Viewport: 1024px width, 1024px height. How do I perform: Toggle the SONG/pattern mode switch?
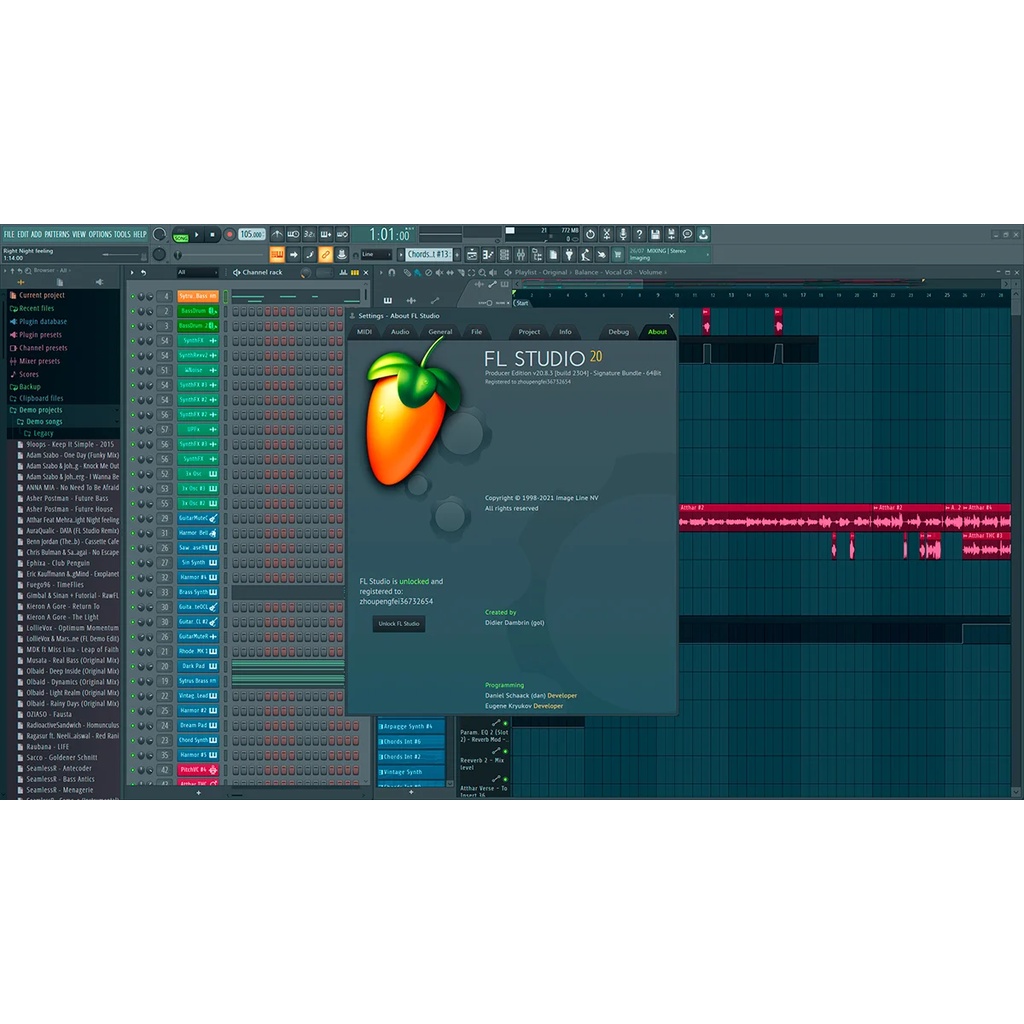pyautogui.click(x=181, y=236)
